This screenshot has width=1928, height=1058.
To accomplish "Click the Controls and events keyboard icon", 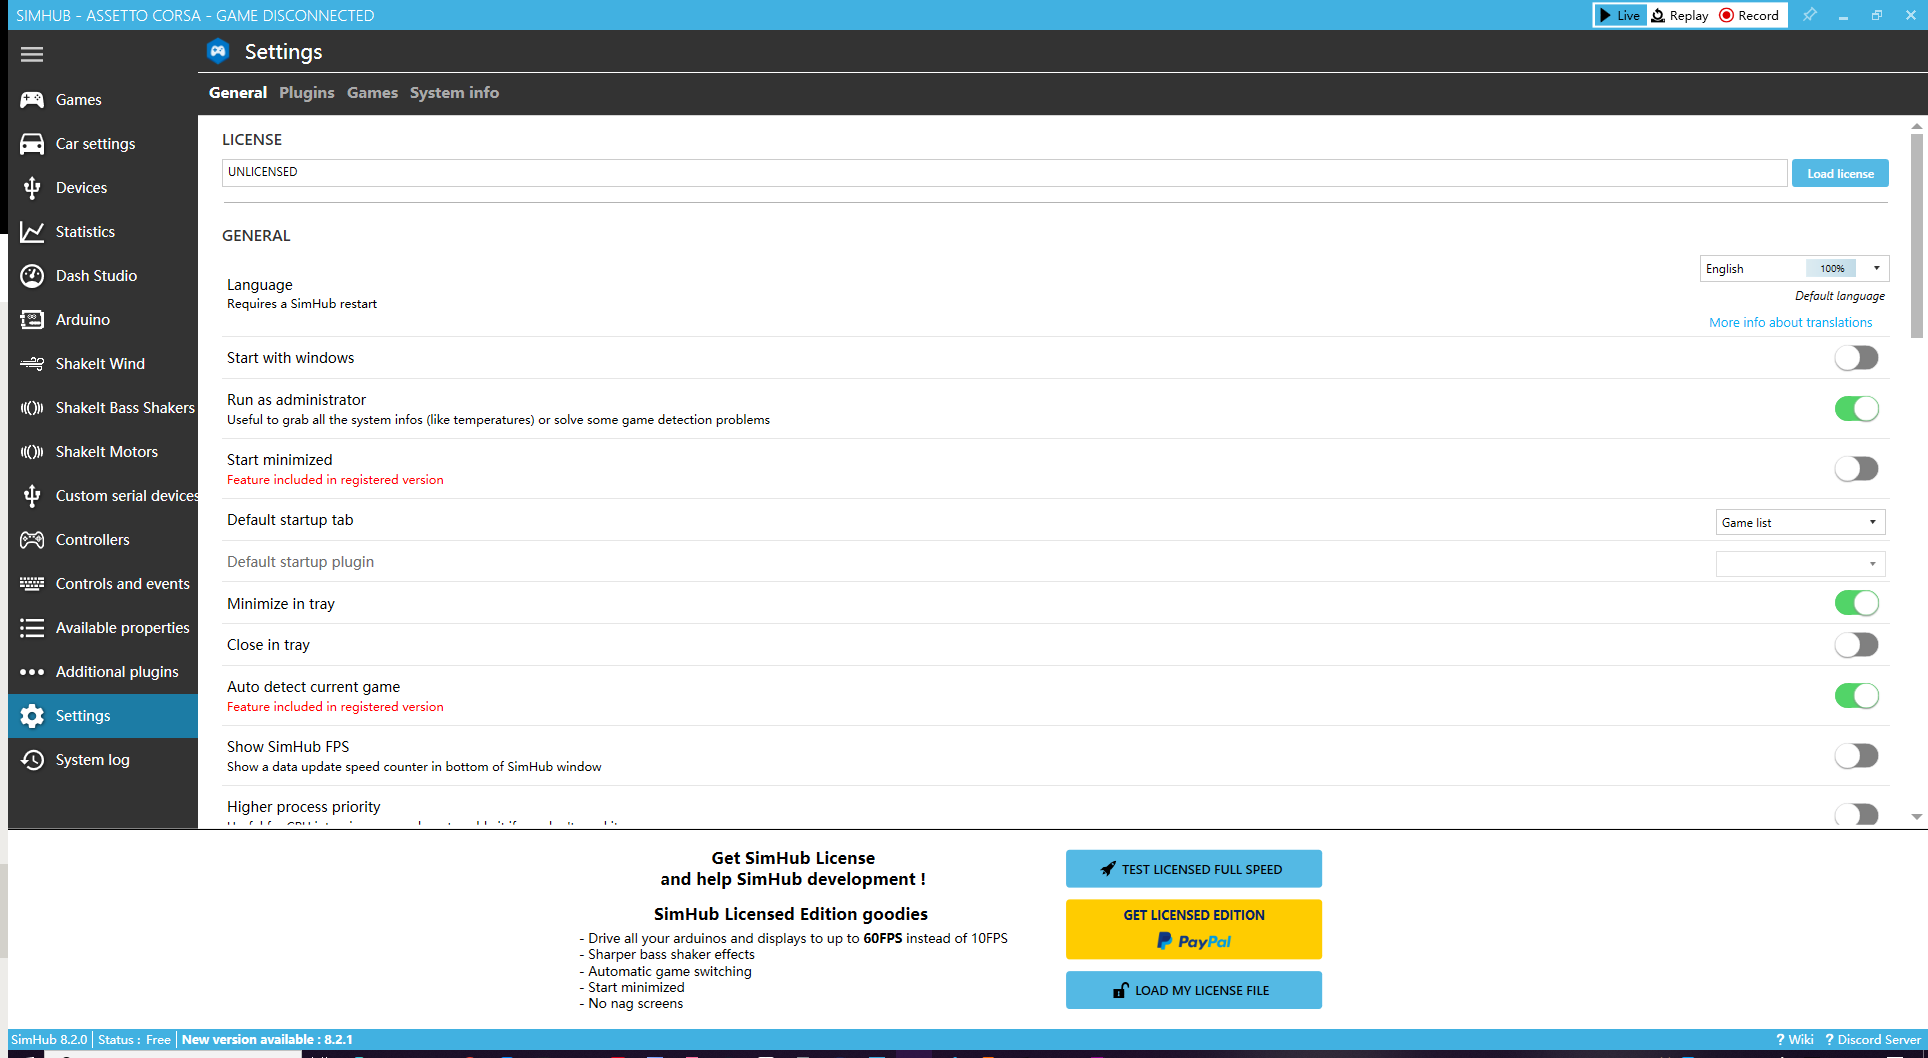I will pyautogui.click(x=32, y=584).
